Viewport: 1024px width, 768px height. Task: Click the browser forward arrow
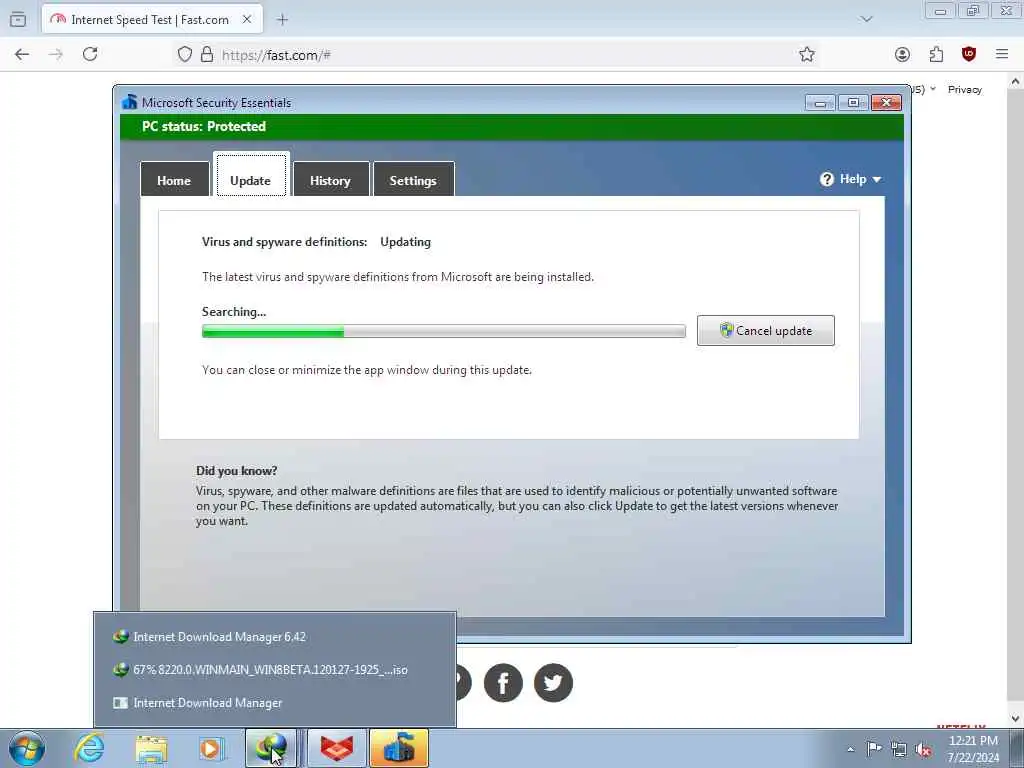(x=56, y=54)
